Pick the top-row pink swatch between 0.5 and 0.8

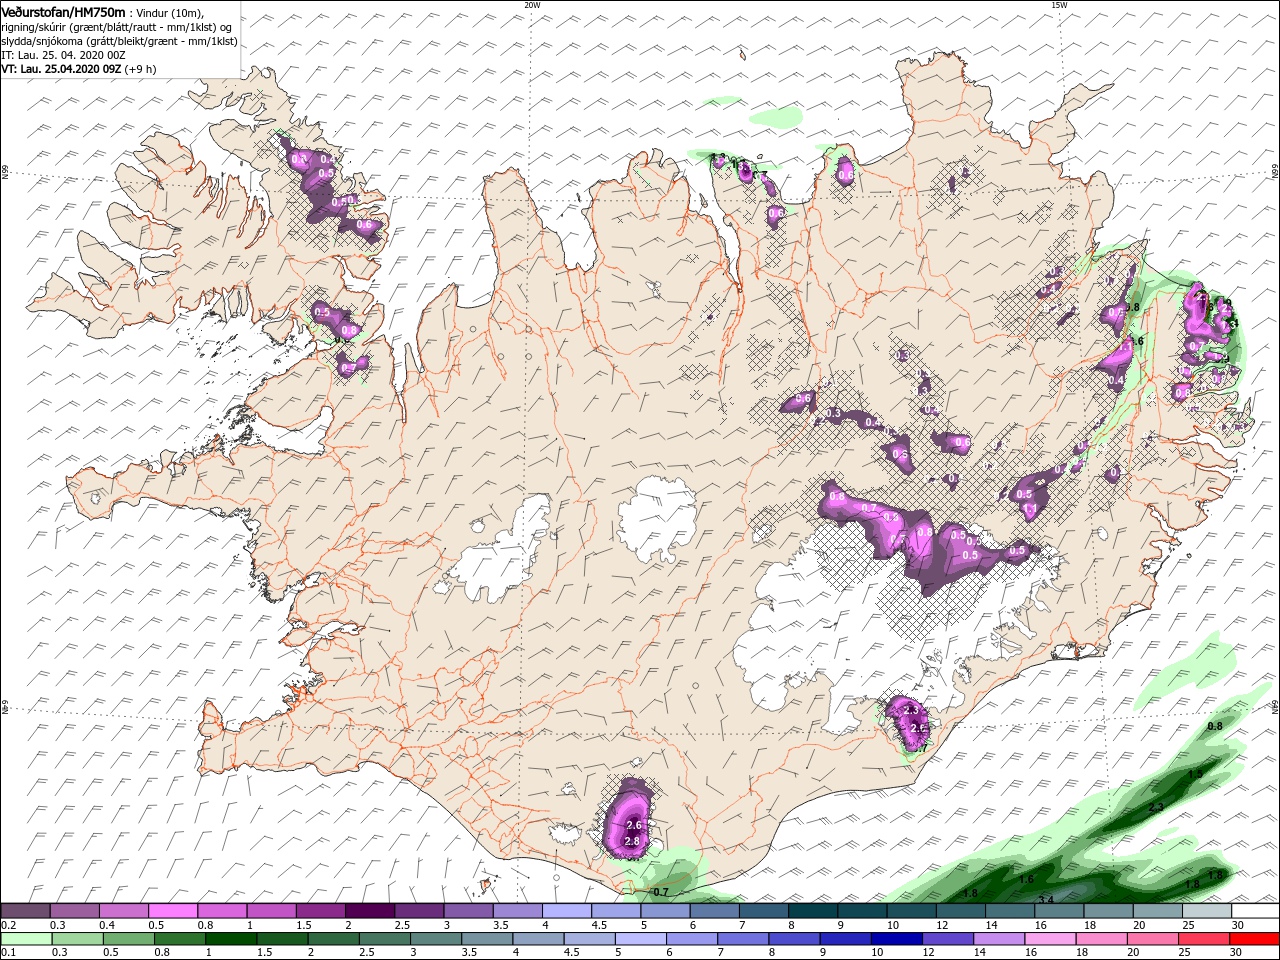click(x=173, y=910)
